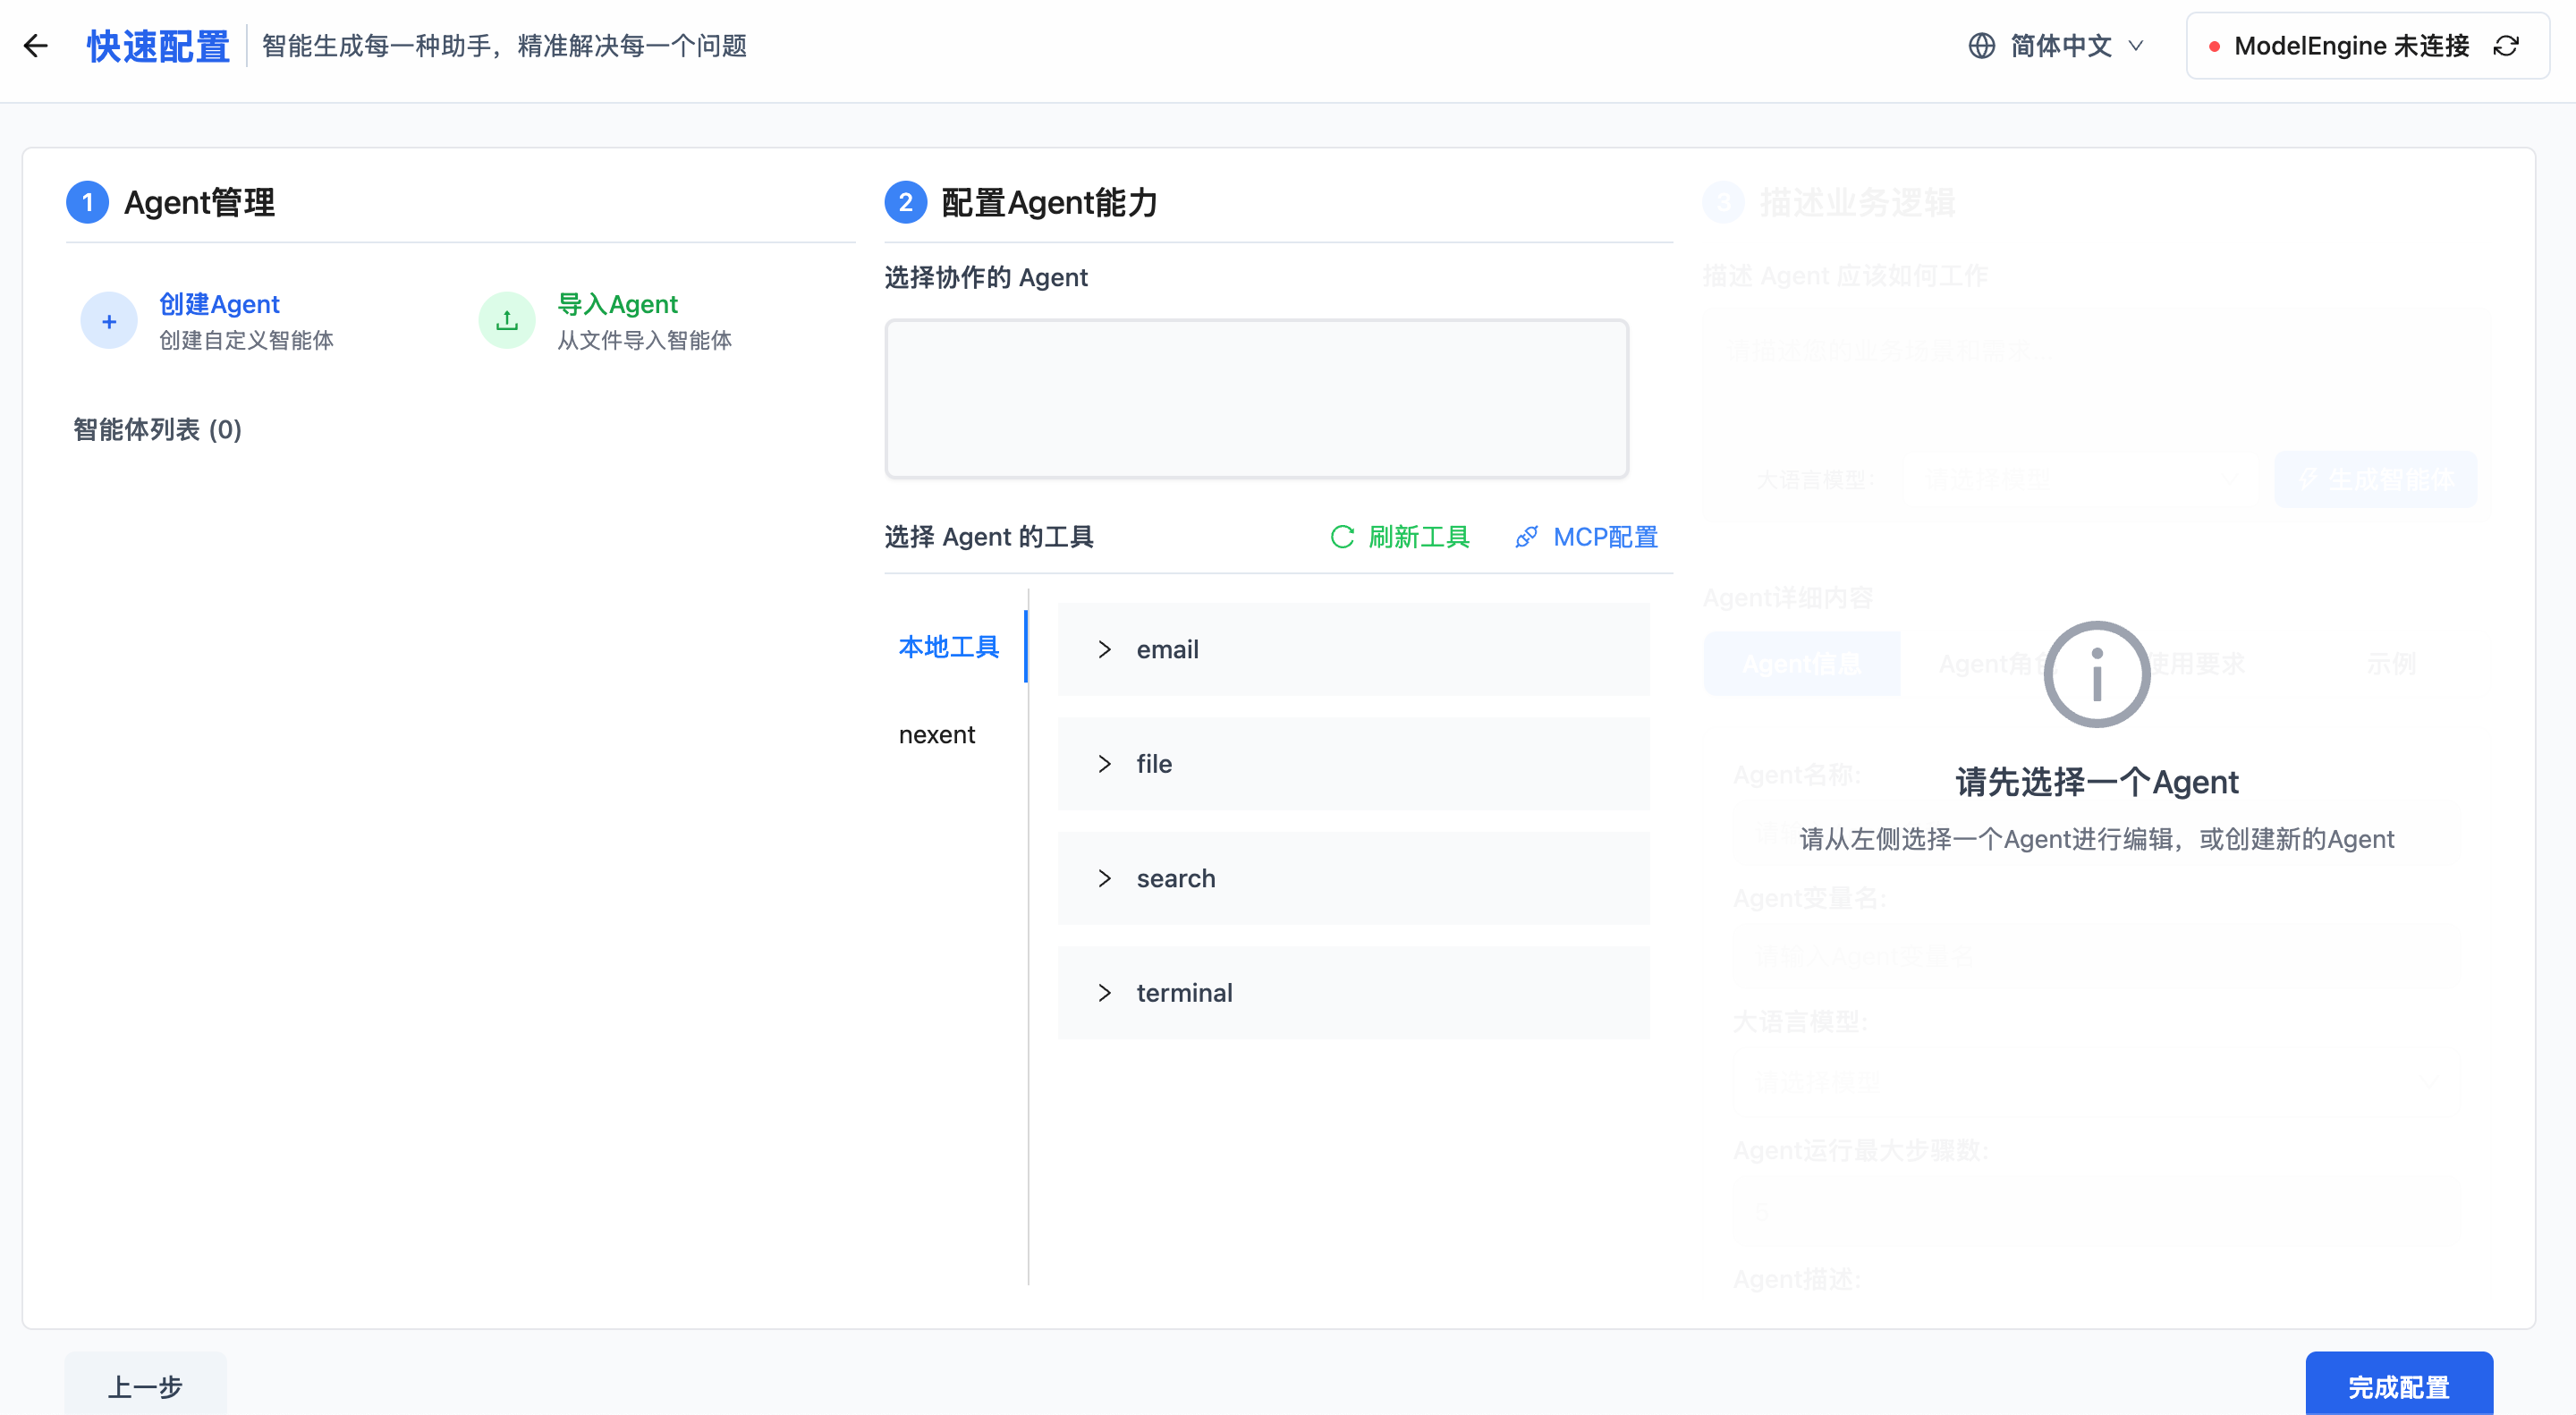Click the MCP配置 plug icon
The width and height of the screenshot is (2576, 1415).
tap(1526, 537)
